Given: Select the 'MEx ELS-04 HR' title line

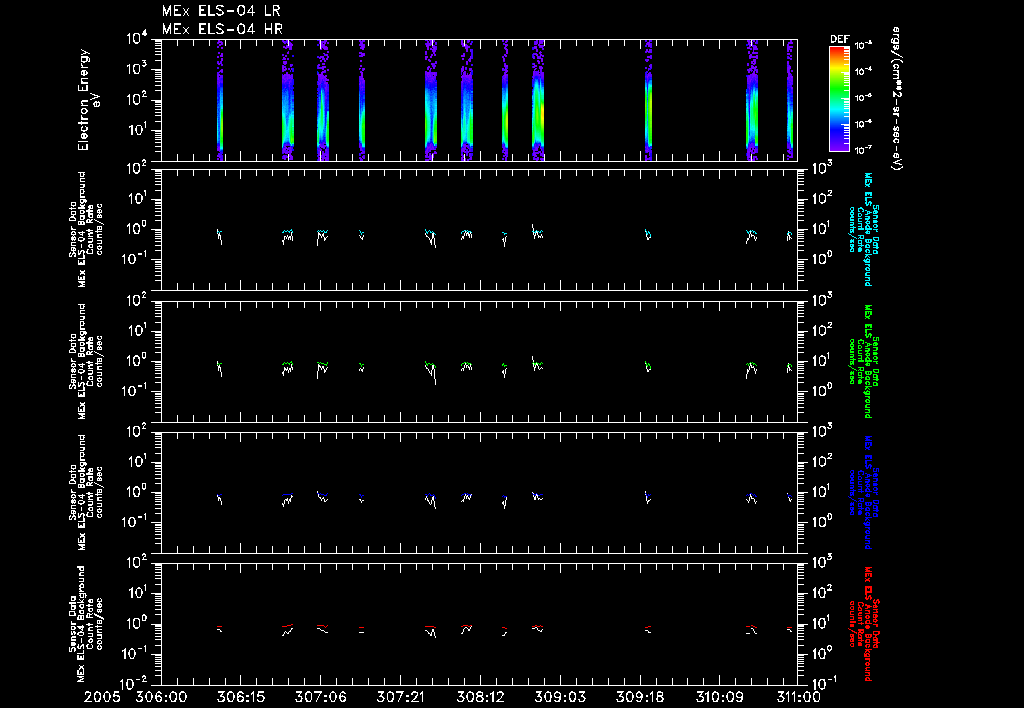Looking at the screenshot, I should tap(222, 29).
